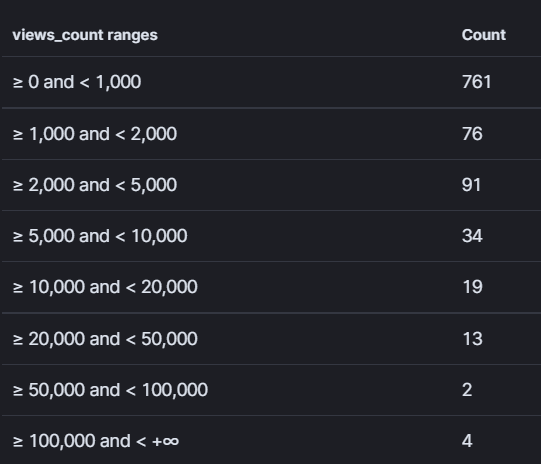Select the ≥ 50,000 and < 100,000 range
Viewport: 541px width, 464px height.
coord(110,390)
